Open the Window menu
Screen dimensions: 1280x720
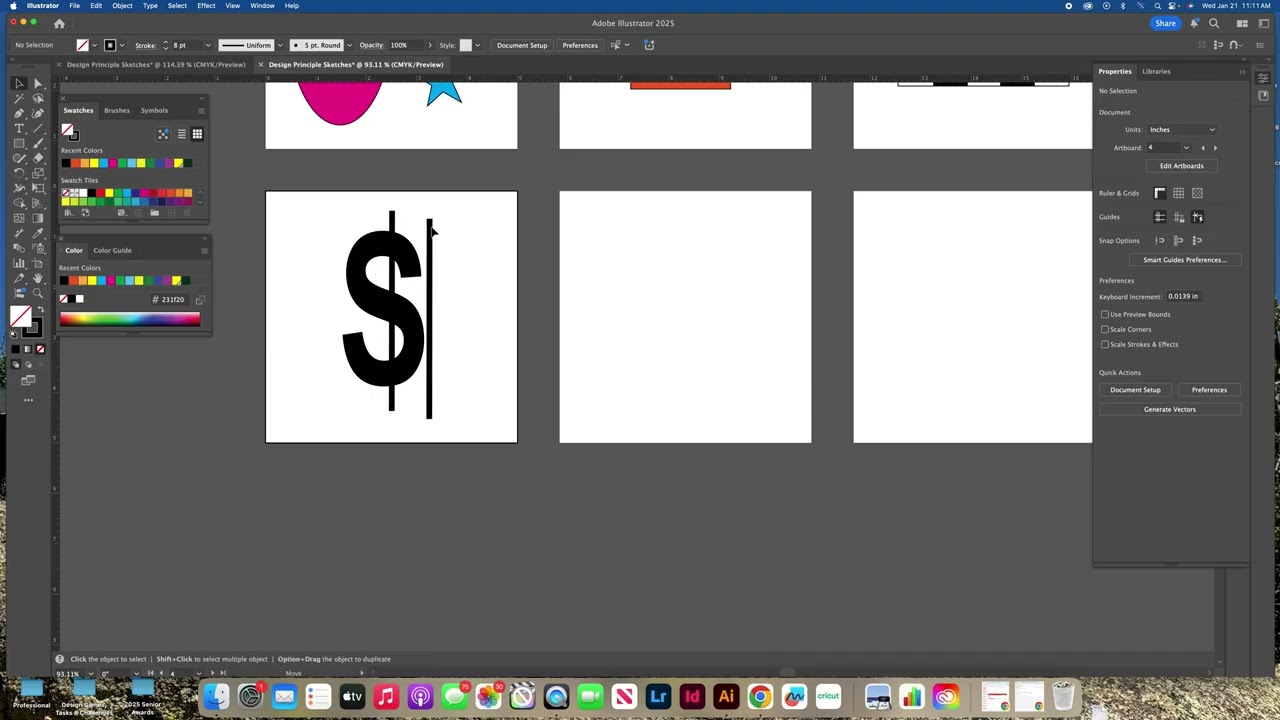[x=262, y=6]
